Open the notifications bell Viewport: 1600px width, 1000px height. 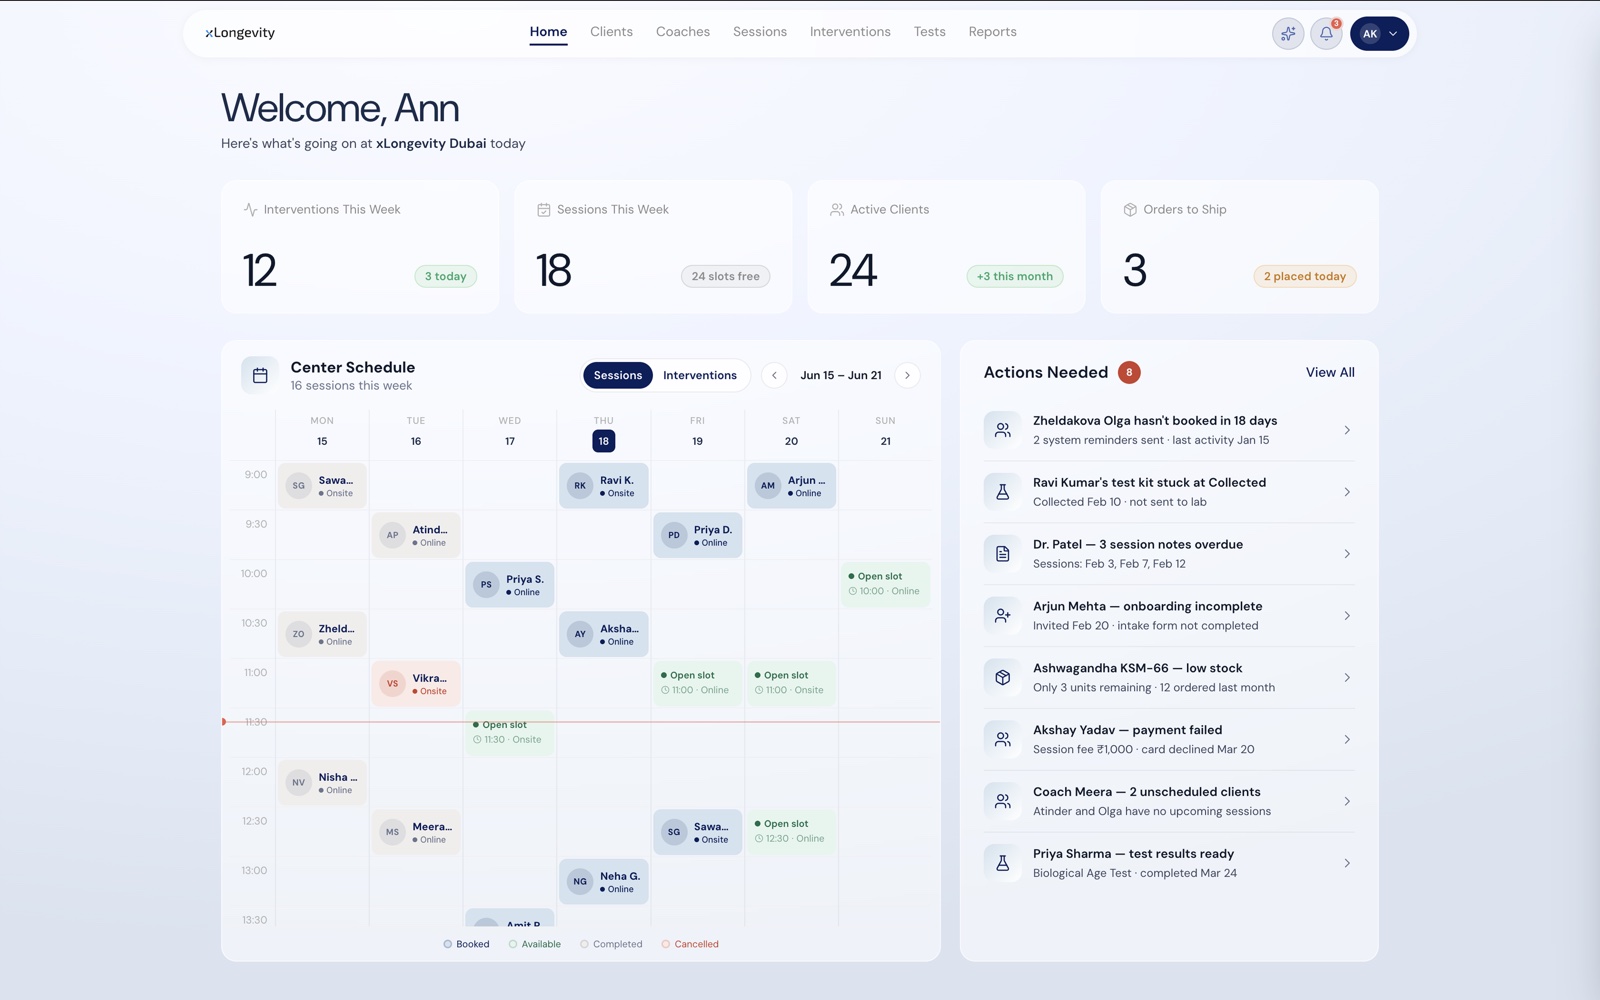(x=1326, y=34)
